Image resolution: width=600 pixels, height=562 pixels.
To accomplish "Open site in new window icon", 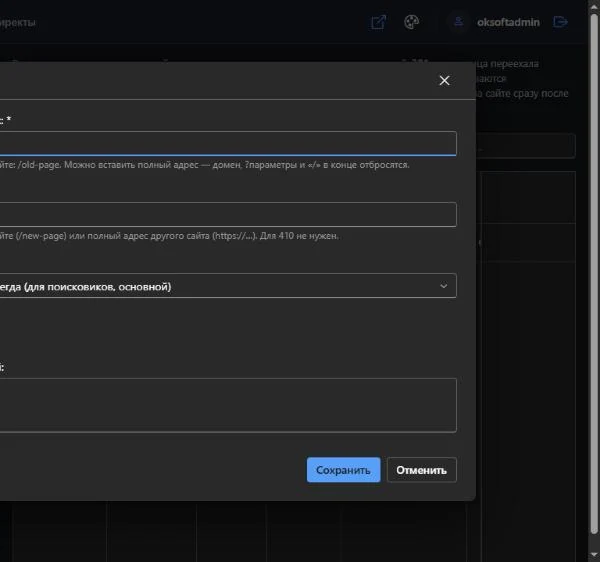I will (378, 22).
